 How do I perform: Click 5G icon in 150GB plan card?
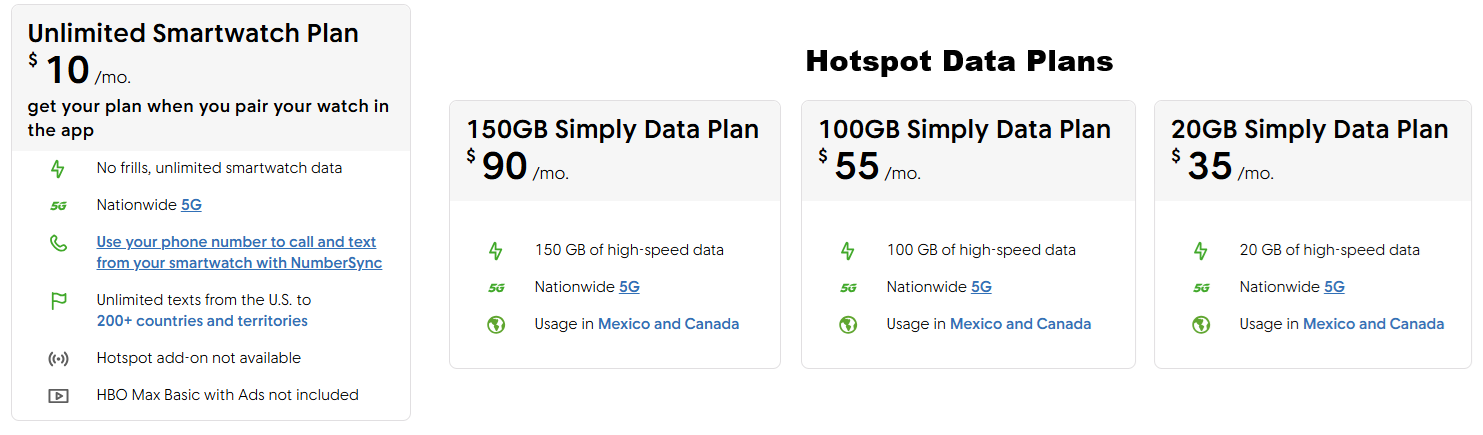point(496,288)
